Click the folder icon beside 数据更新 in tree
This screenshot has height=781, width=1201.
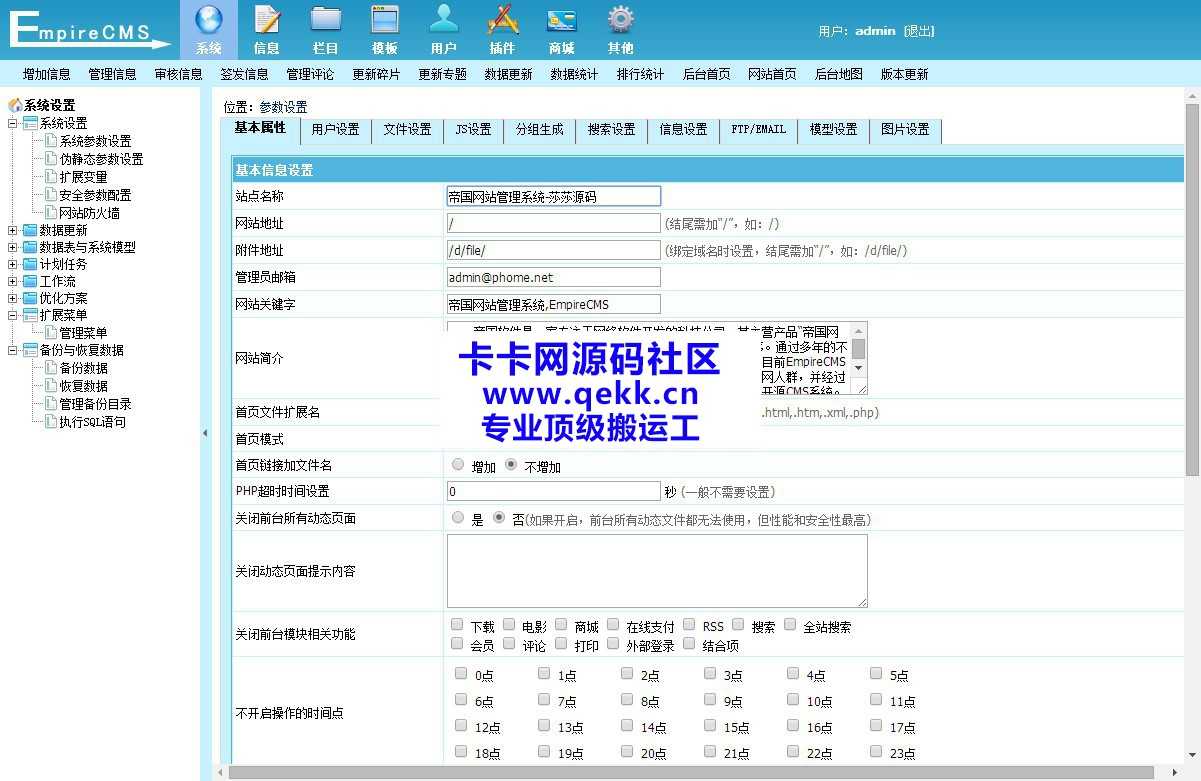tap(30, 230)
